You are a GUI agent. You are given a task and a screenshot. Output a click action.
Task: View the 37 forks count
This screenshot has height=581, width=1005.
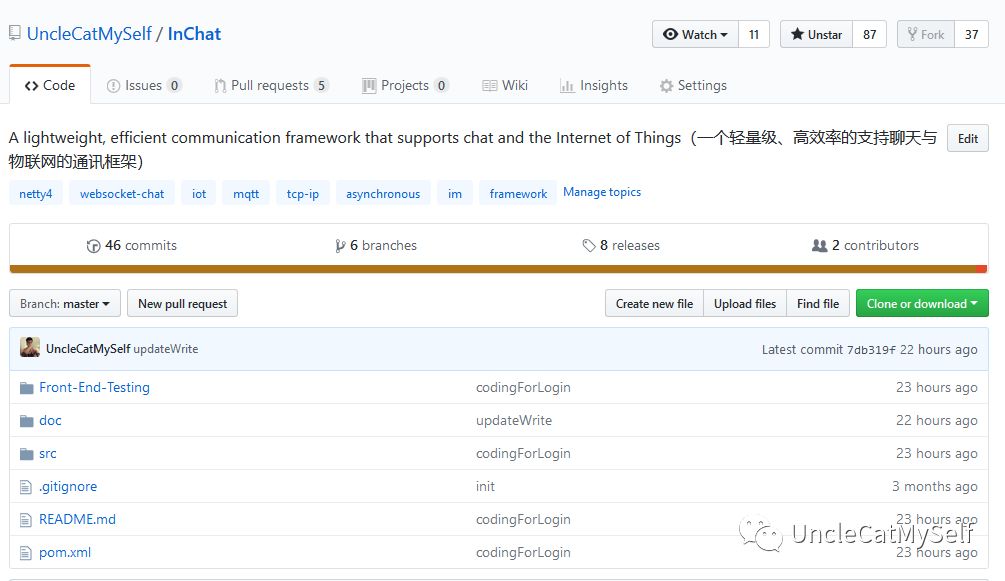[x=972, y=35]
